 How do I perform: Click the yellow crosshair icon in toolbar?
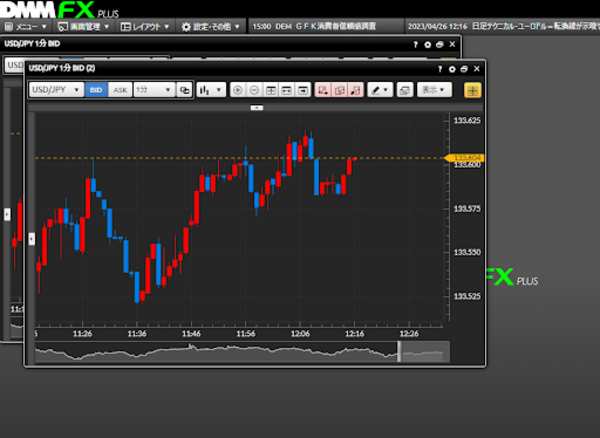pyautogui.click(x=472, y=89)
